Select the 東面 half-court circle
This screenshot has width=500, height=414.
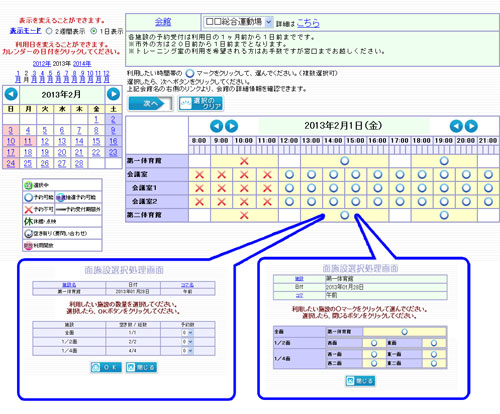[x=434, y=343]
